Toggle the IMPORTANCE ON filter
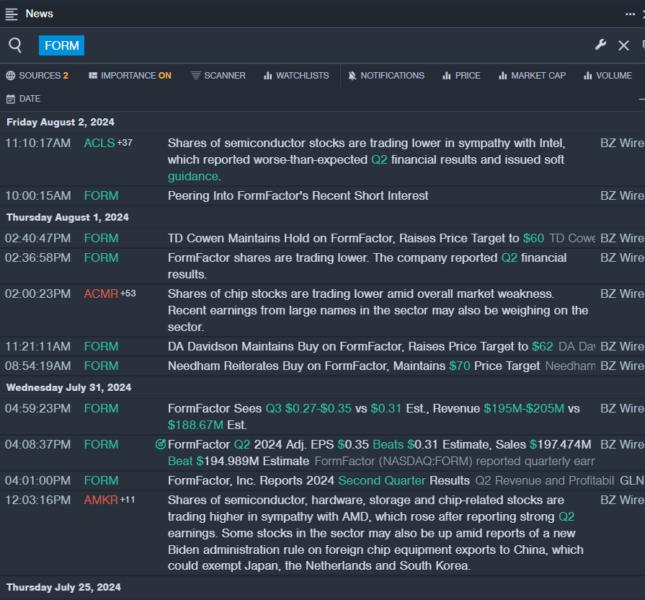 (x=130, y=76)
